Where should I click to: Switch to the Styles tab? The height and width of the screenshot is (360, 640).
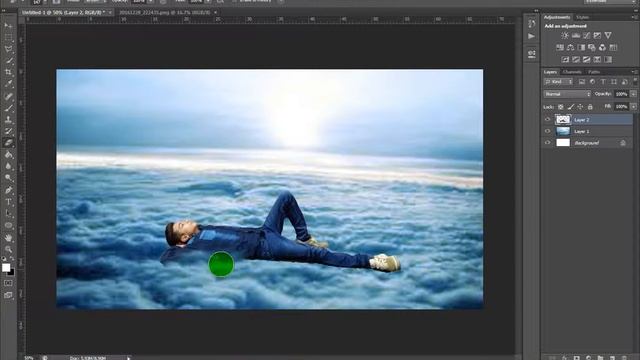coord(582,17)
